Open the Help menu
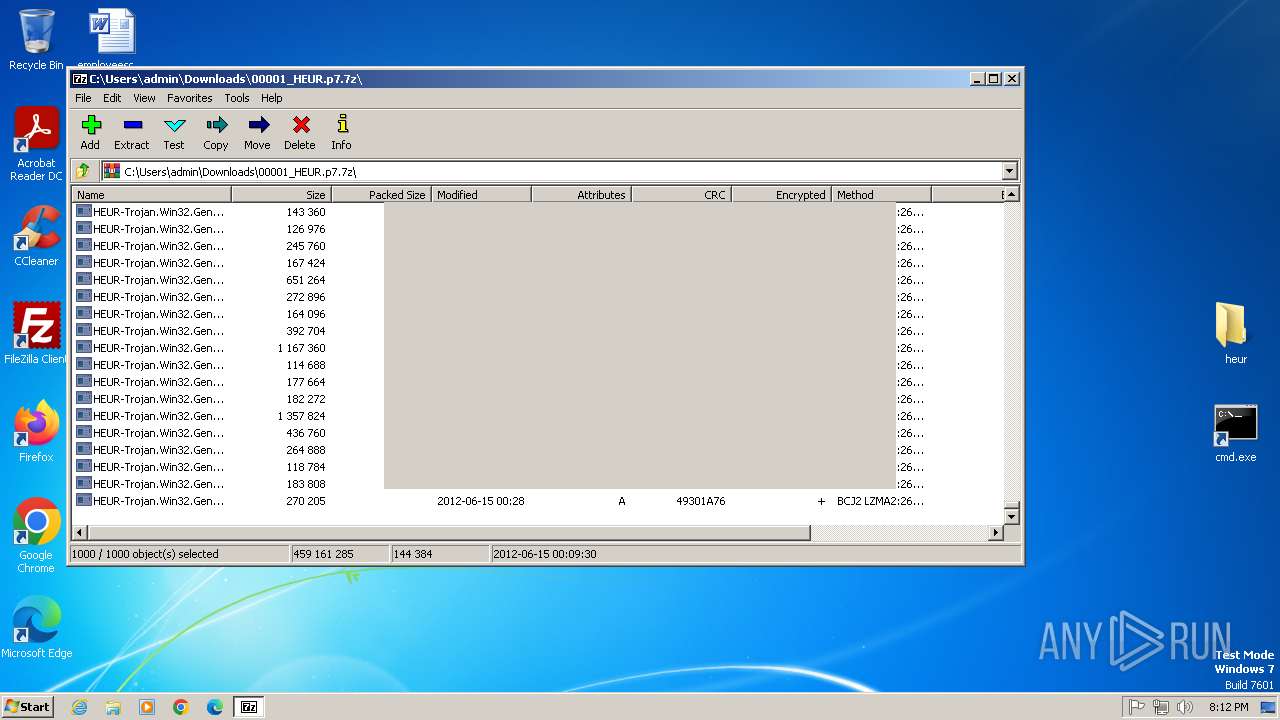Image resolution: width=1280 pixels, height=720 pixels. pyautogui.click(x=271, y=98)
